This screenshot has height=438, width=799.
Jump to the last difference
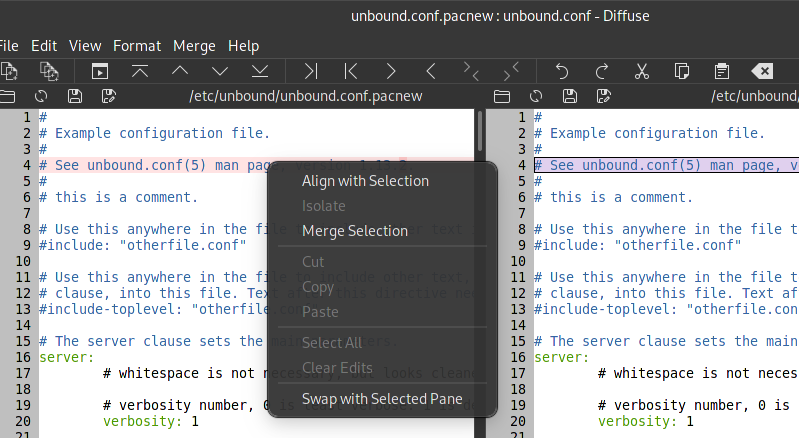(260, 71)
